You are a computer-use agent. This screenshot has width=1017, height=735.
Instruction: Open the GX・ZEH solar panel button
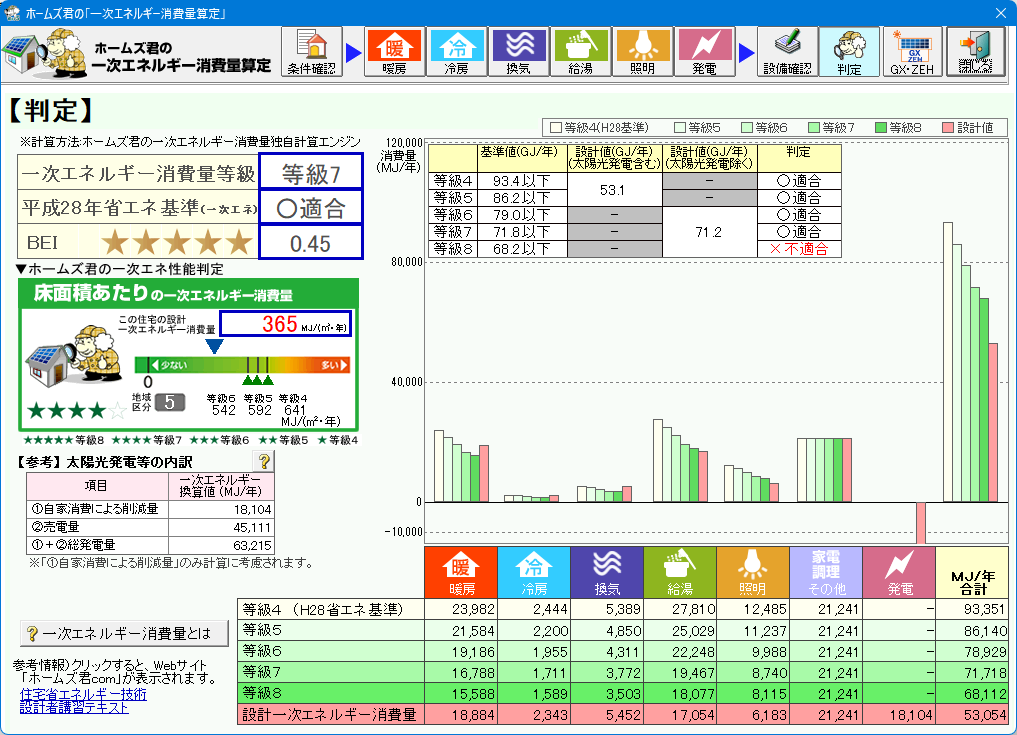[x=911, y=52]
